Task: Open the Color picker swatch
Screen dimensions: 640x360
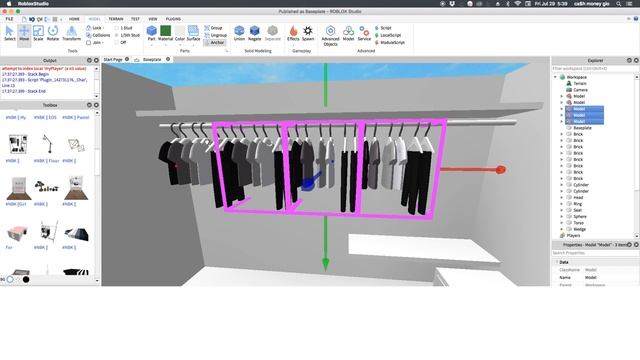Action: pyautogui.click(x=180, y=33)
